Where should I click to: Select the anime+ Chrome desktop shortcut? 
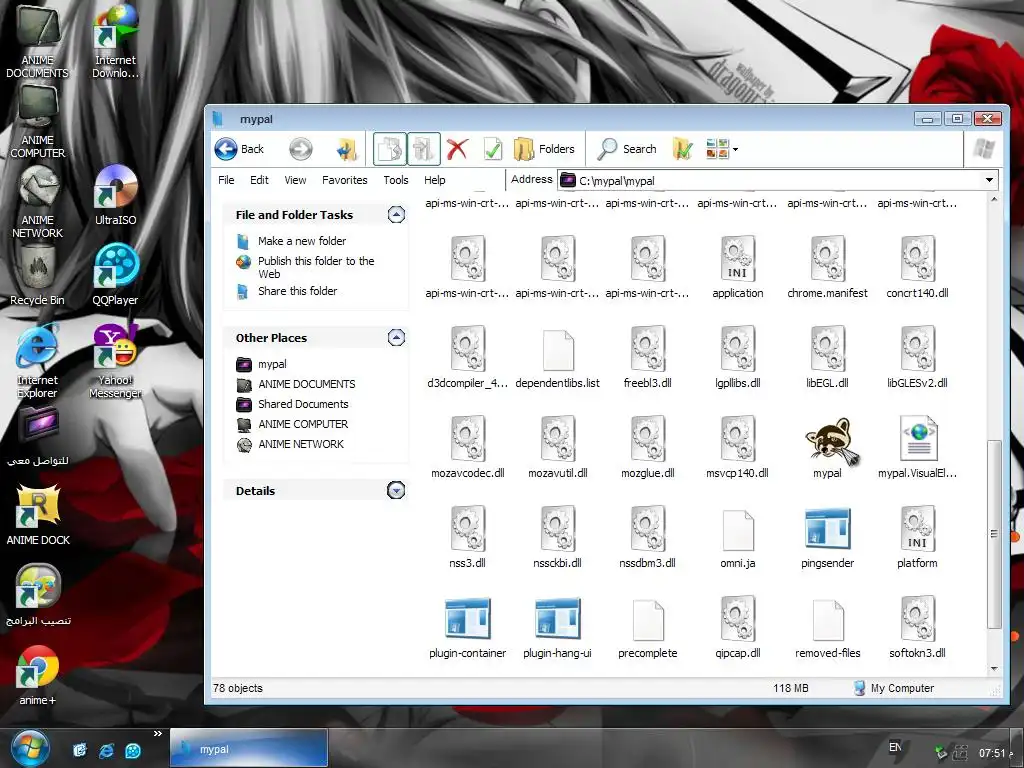pos(37,675)
